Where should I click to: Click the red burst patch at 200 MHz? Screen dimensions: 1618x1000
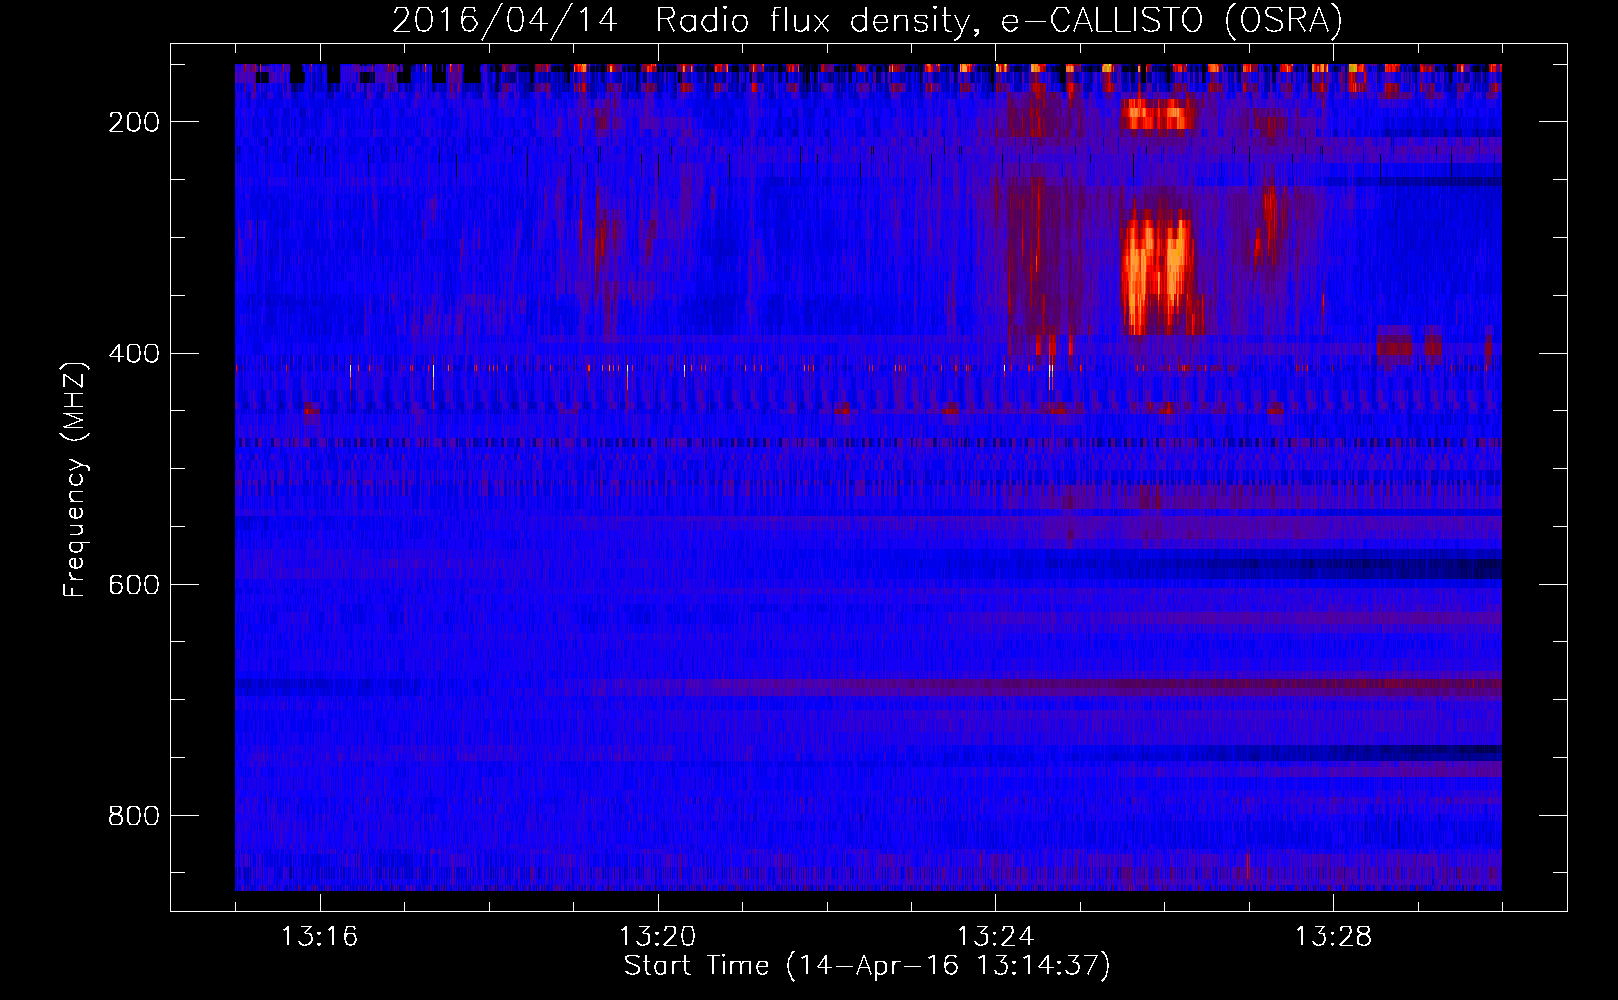(x=1158, y=115)
